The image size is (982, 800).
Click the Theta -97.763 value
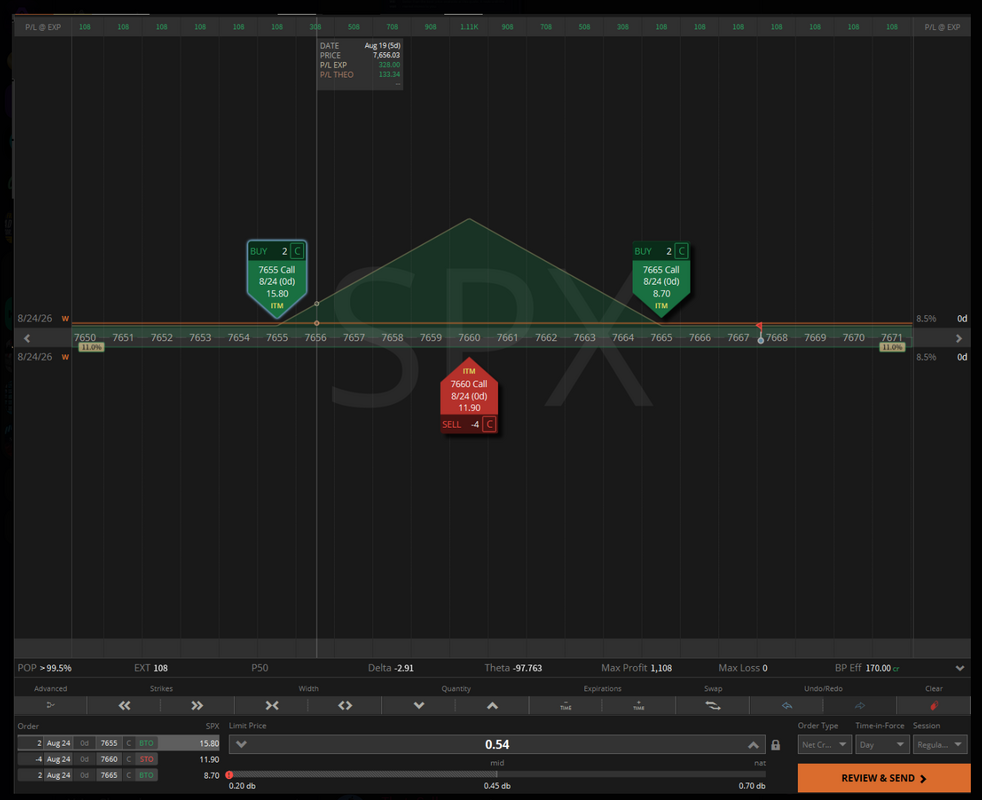527,668
